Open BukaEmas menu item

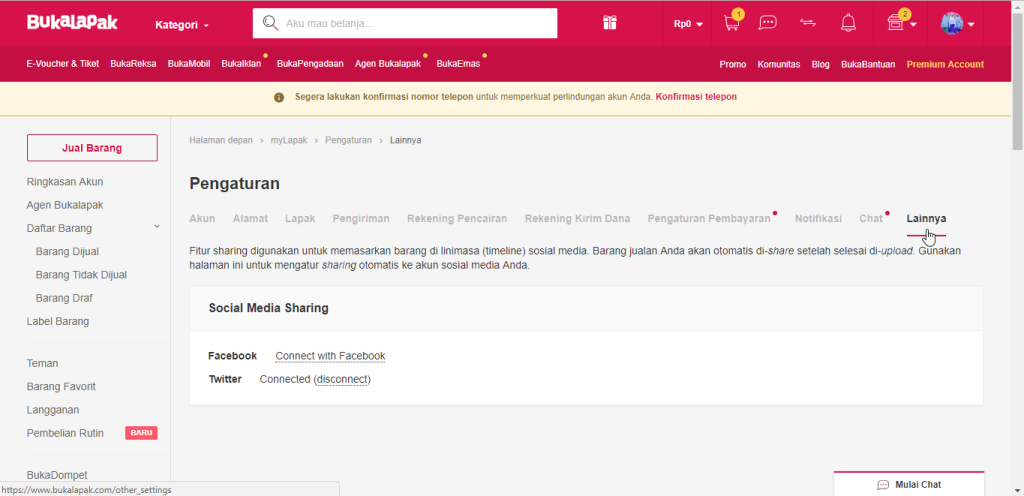coord(458,64)
